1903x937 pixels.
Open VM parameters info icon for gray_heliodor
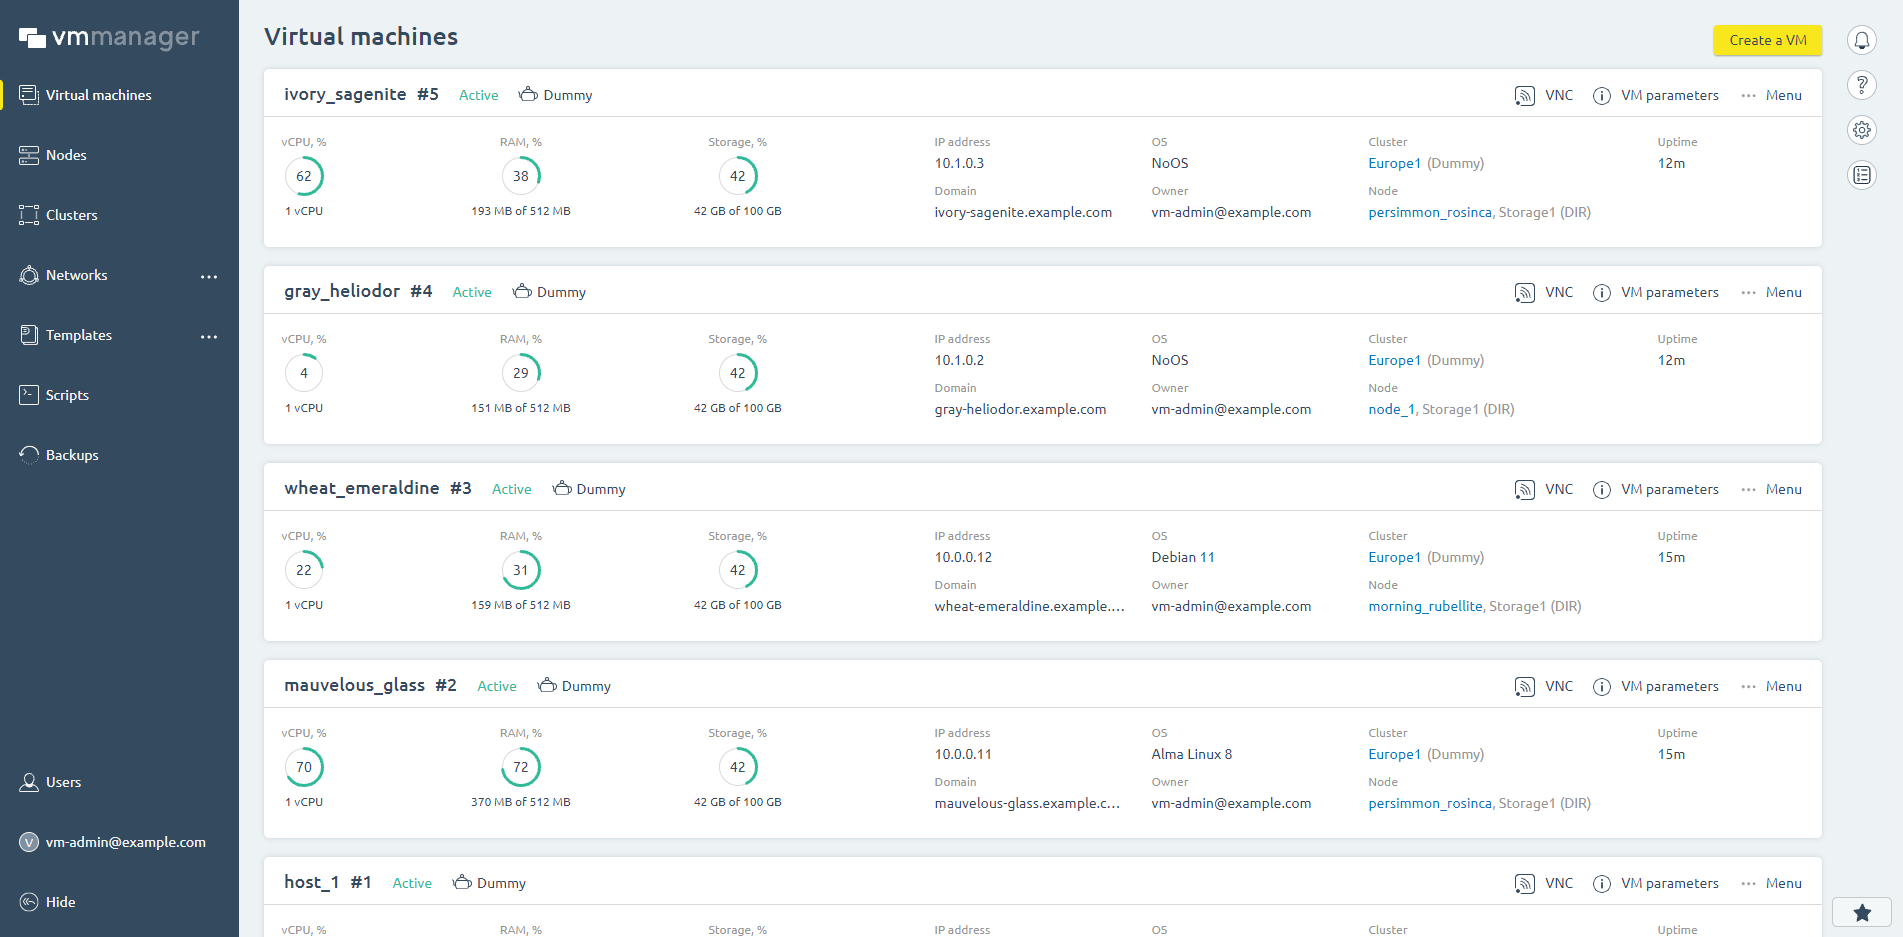(x=1601, y=293)
